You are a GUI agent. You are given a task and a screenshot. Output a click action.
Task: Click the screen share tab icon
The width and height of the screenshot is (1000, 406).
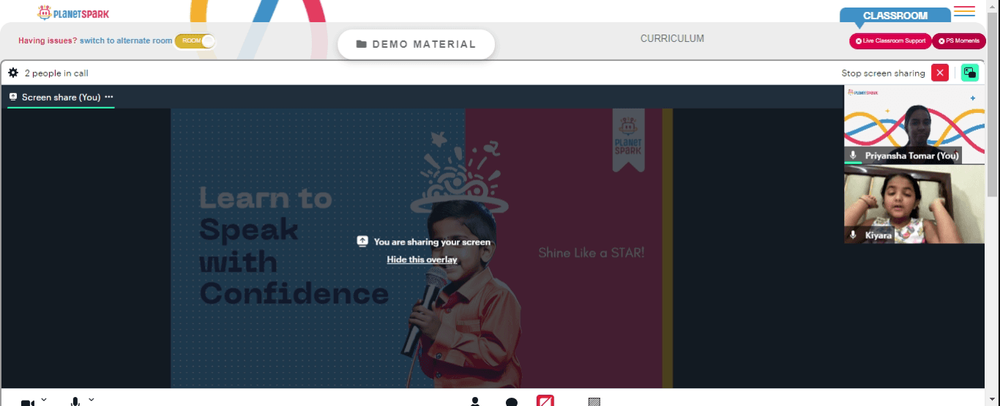[x=13, y=97]
